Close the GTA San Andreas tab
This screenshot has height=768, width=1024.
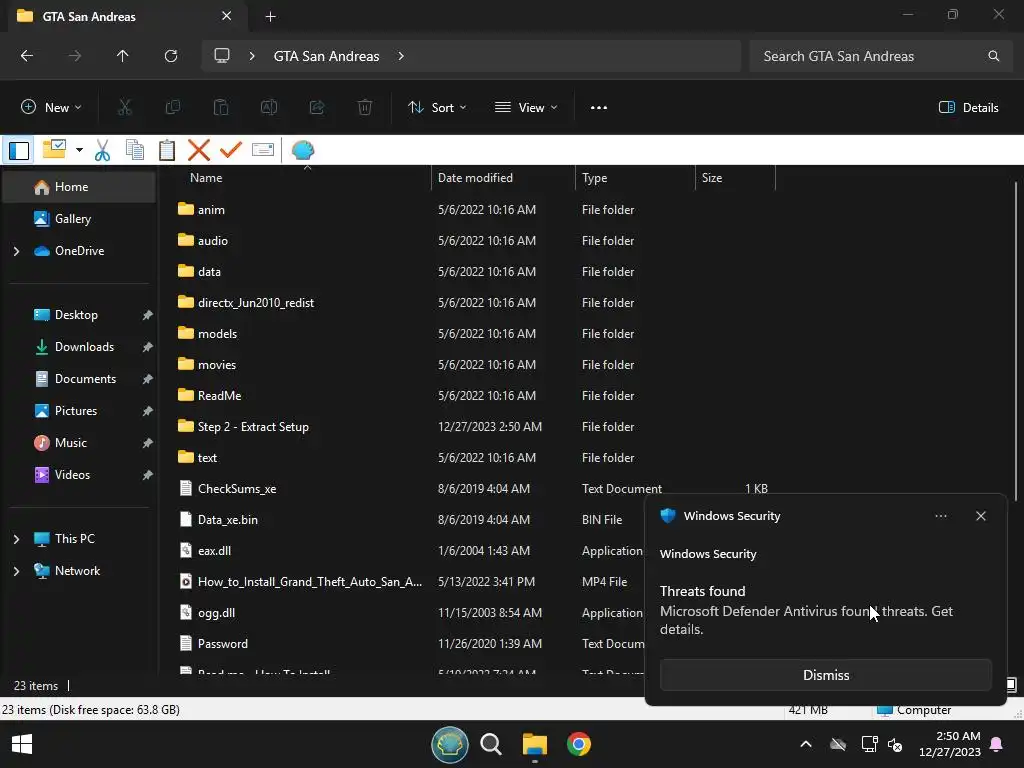[227, 16]
